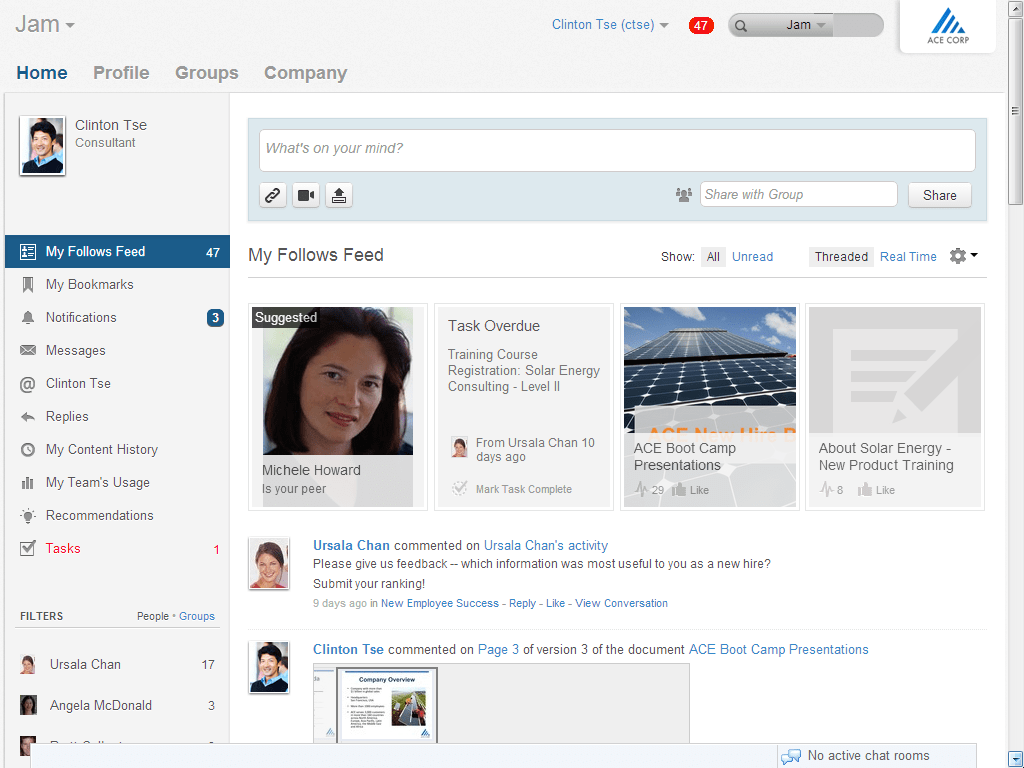Switch to the Groups tab
1024x768 pixels.
(x=206, y=73)
